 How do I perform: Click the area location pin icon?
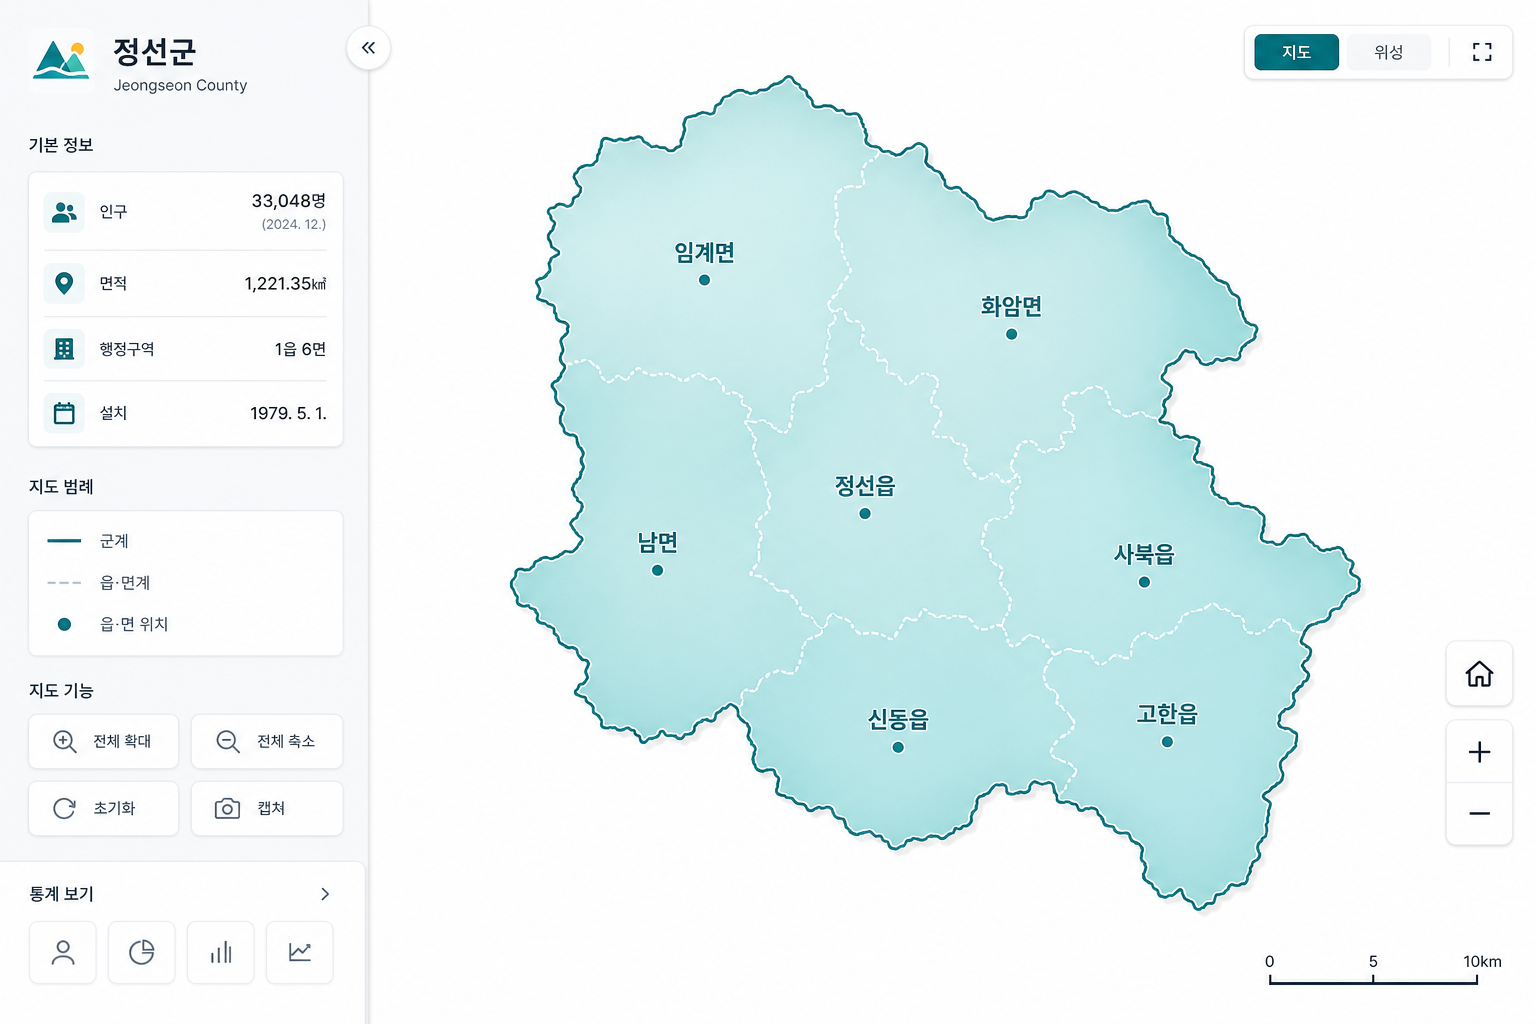click(x=64, y=283)
